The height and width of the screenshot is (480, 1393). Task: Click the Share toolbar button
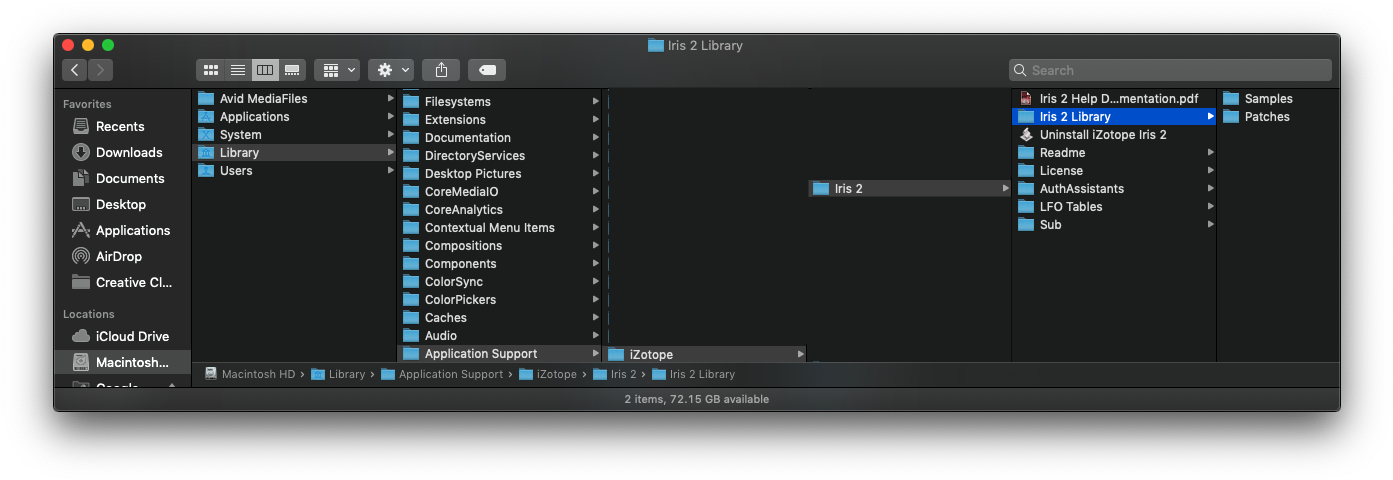pos(441,70)
